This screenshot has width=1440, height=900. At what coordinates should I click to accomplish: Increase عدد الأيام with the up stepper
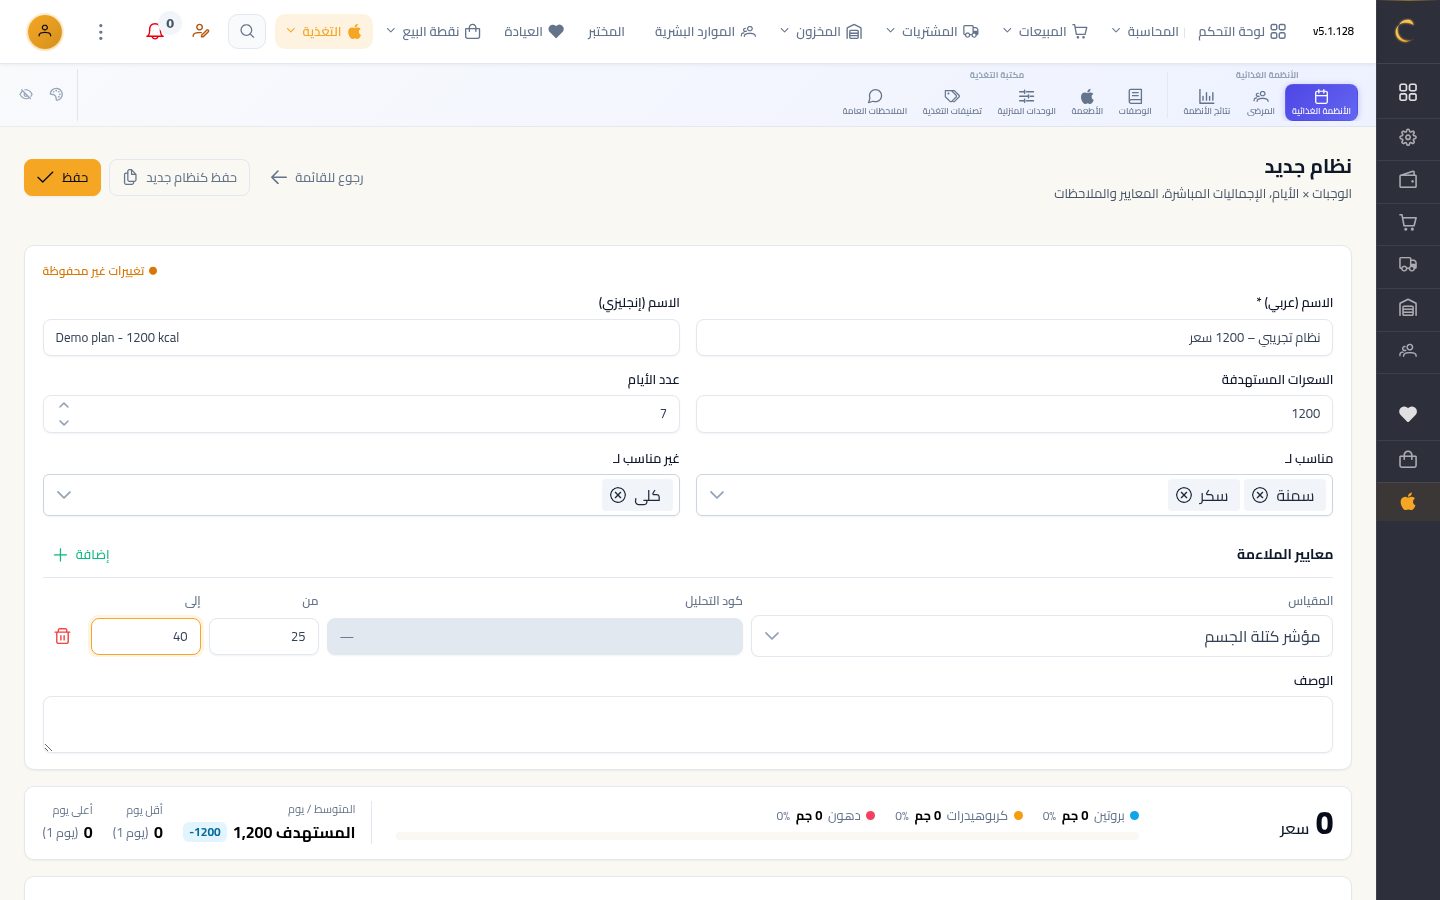pos(64,405)
